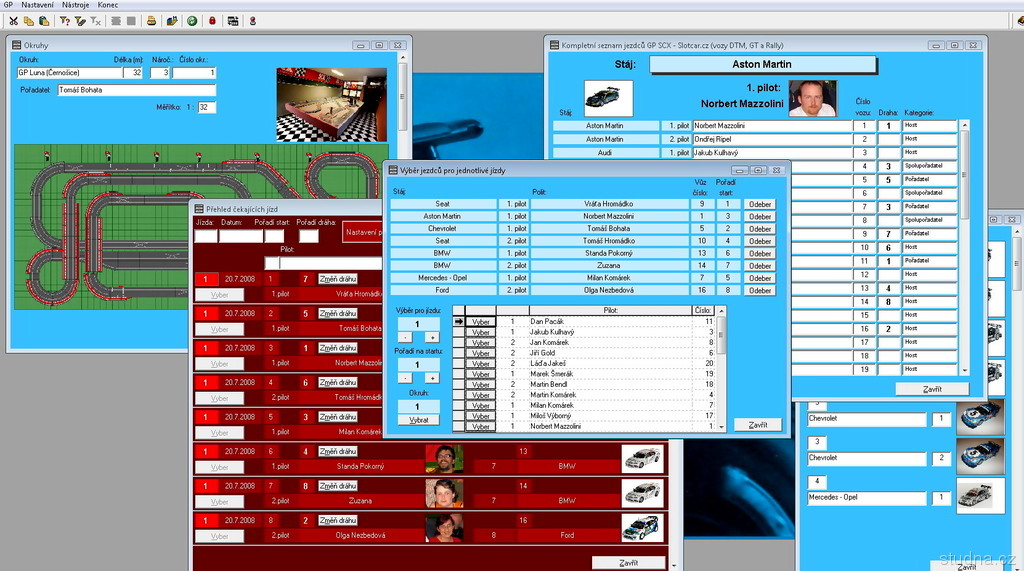Viewport: 1024px width, 571px height.
Task: Click Standa Pokorný's photo in ride row
Action: click(444, 459)
